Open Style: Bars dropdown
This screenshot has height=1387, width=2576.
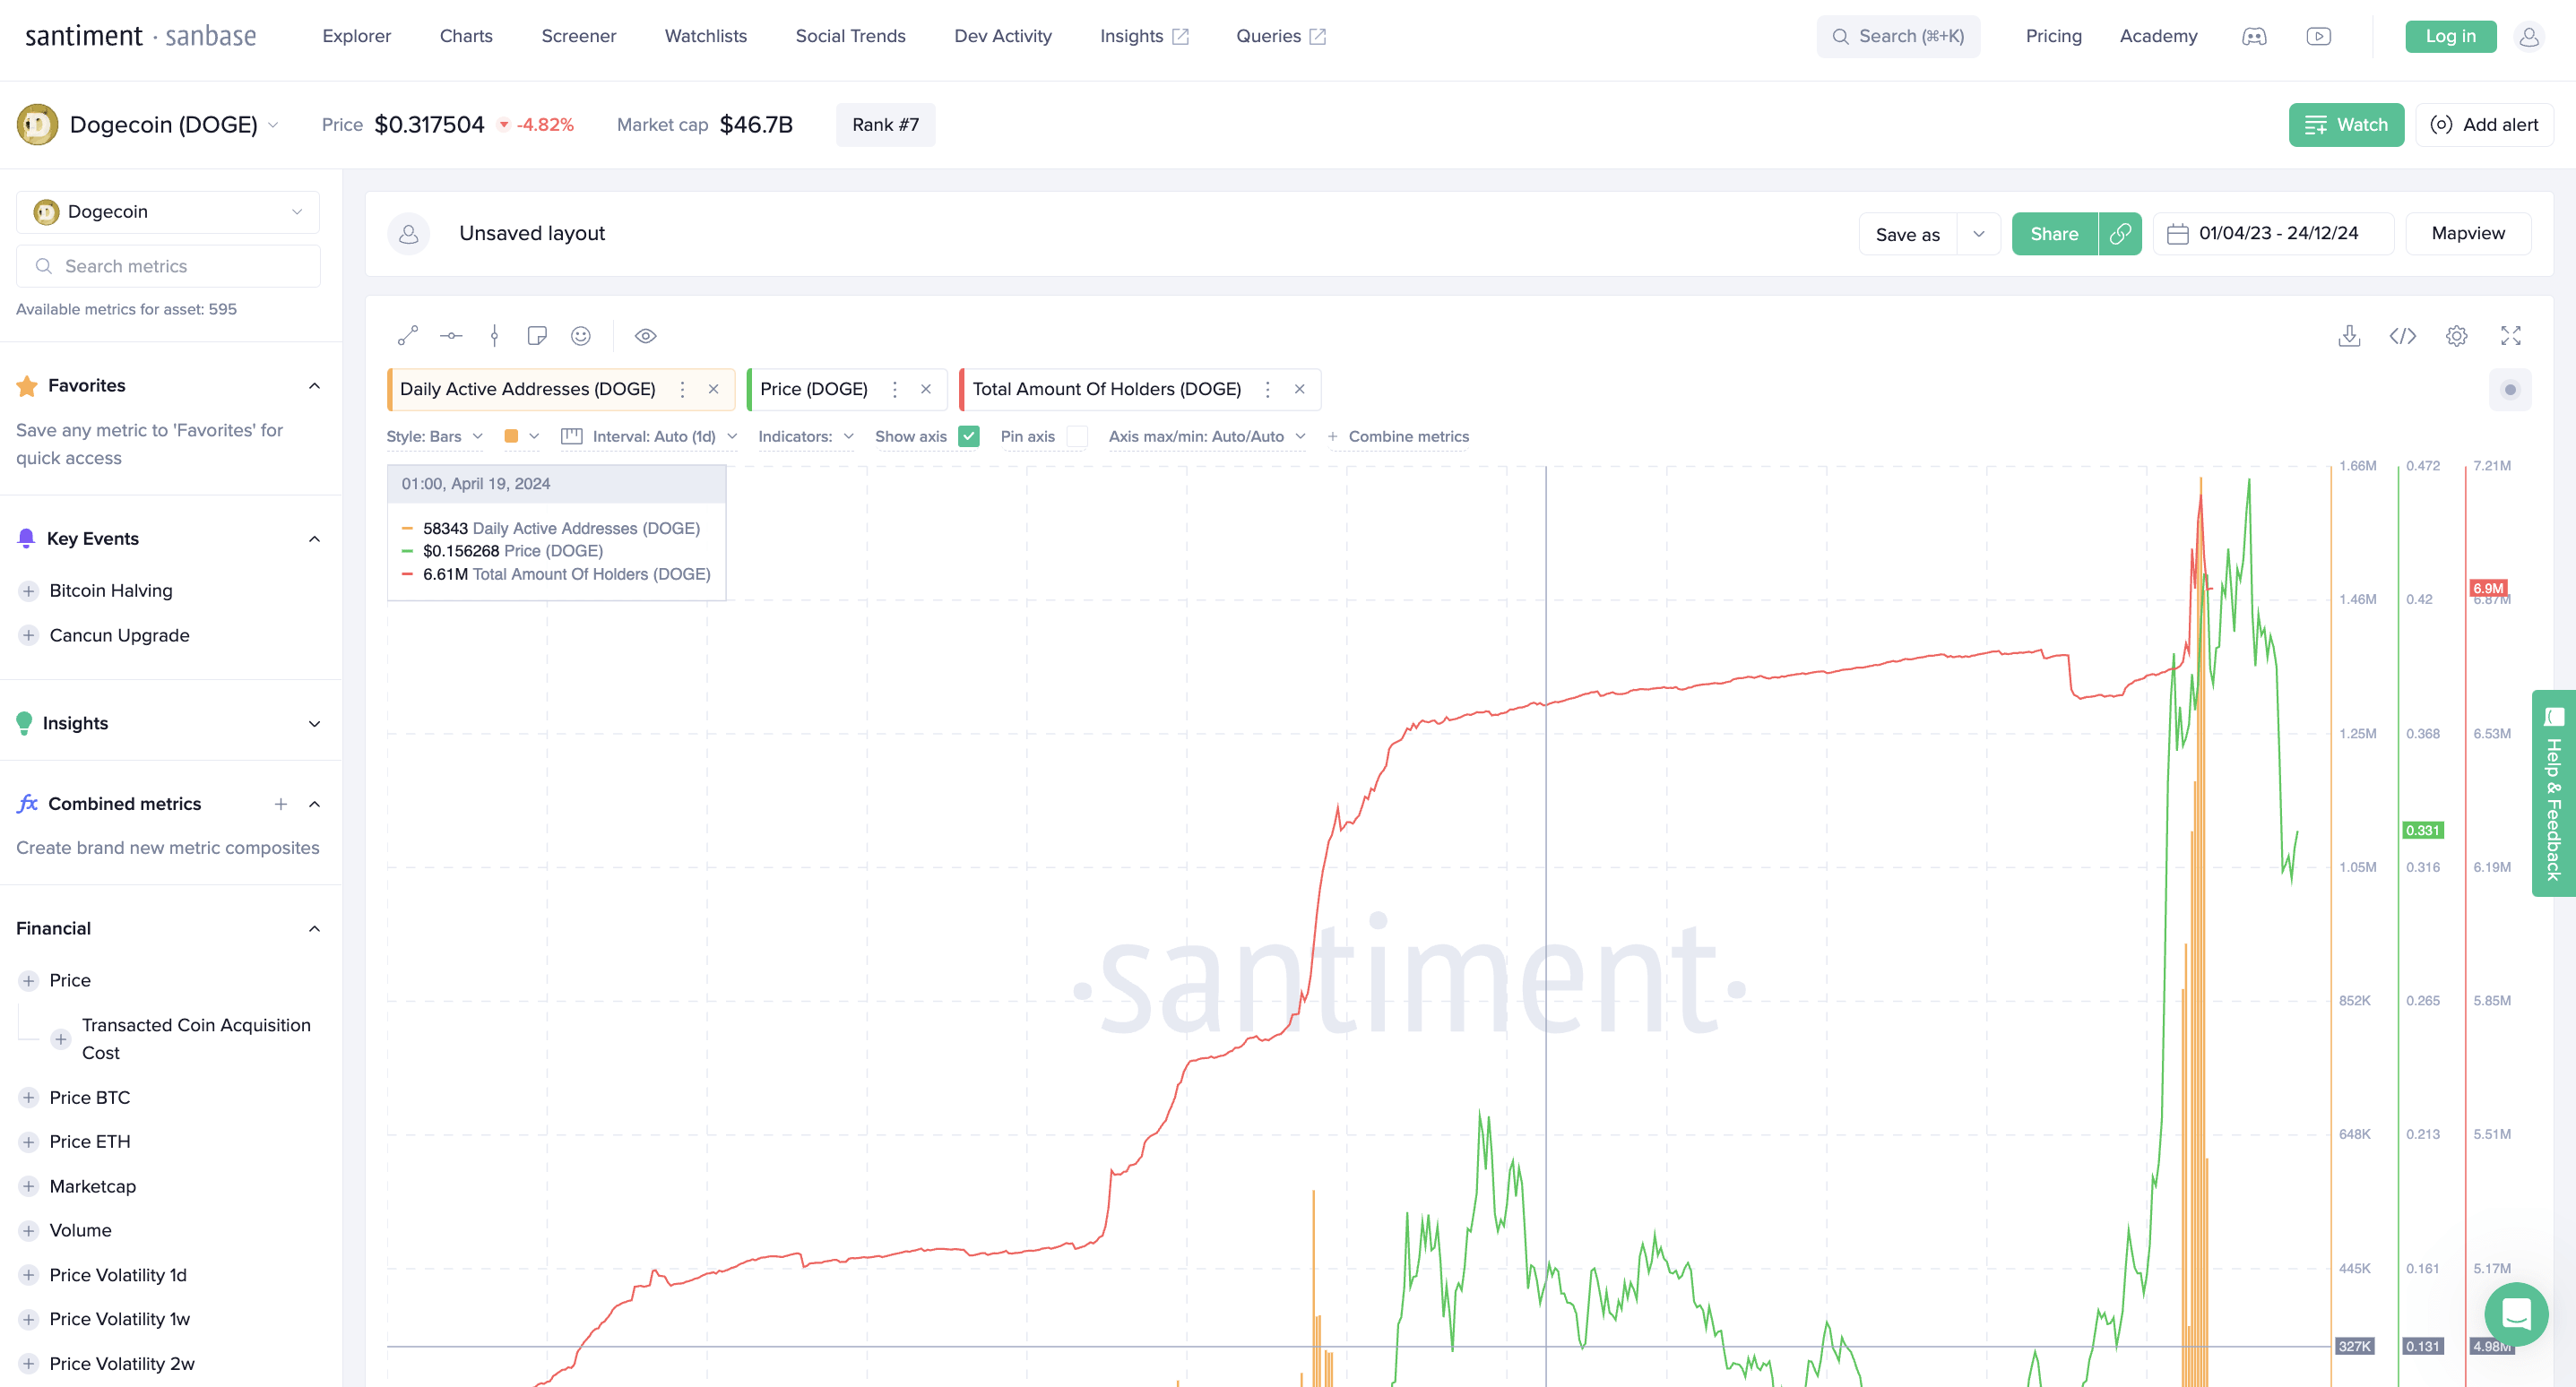(435, 437)
